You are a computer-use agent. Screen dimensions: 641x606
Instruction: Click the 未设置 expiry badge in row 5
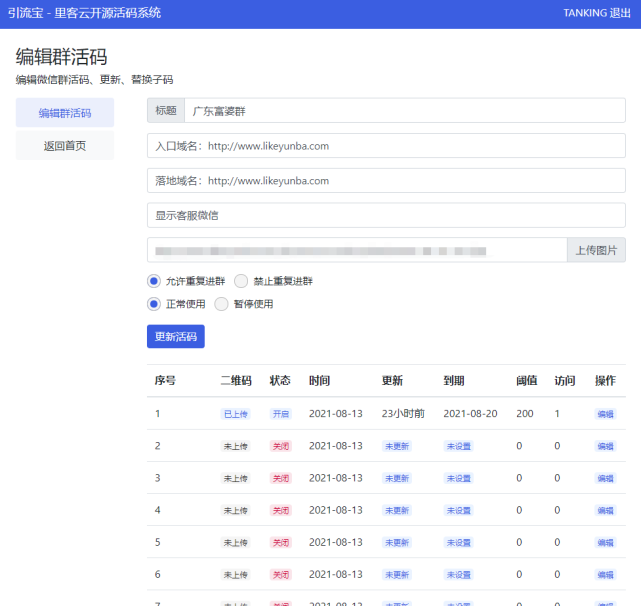(x=458, y=542)
